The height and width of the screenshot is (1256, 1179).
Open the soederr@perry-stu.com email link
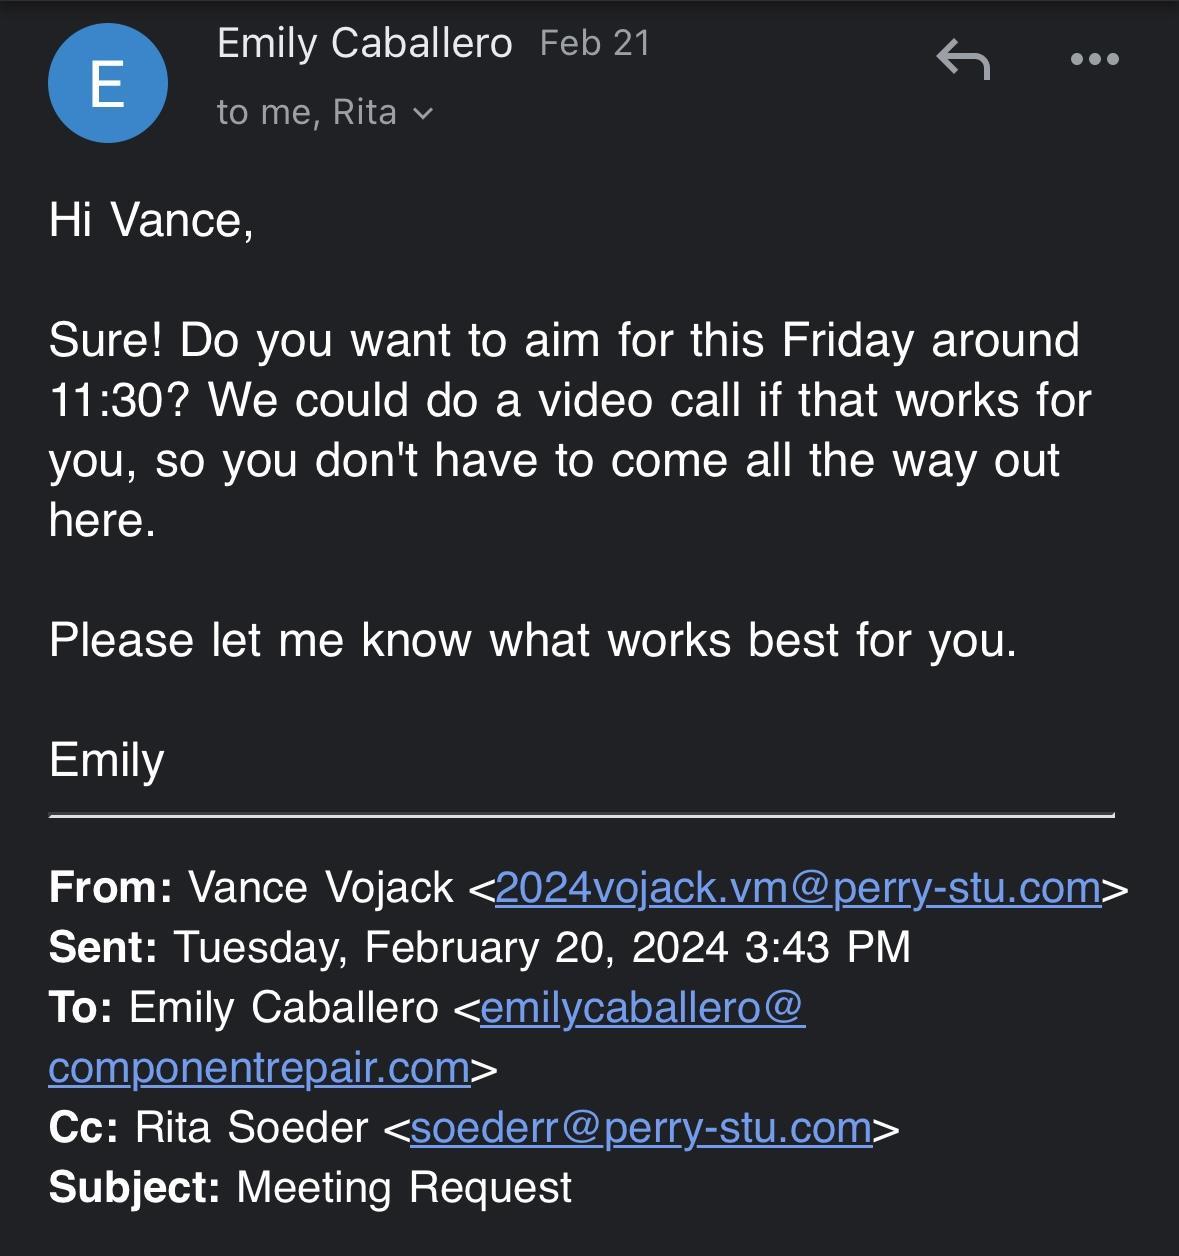tap(641, 1128)
